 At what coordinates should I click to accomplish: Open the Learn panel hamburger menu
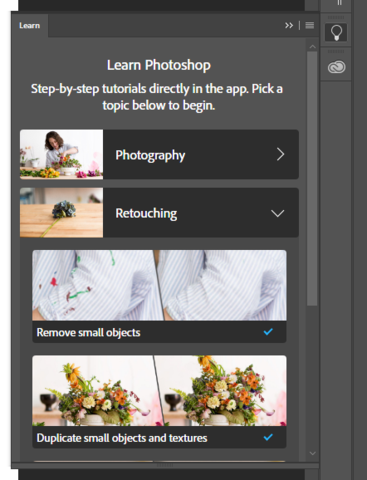(310, 25)
